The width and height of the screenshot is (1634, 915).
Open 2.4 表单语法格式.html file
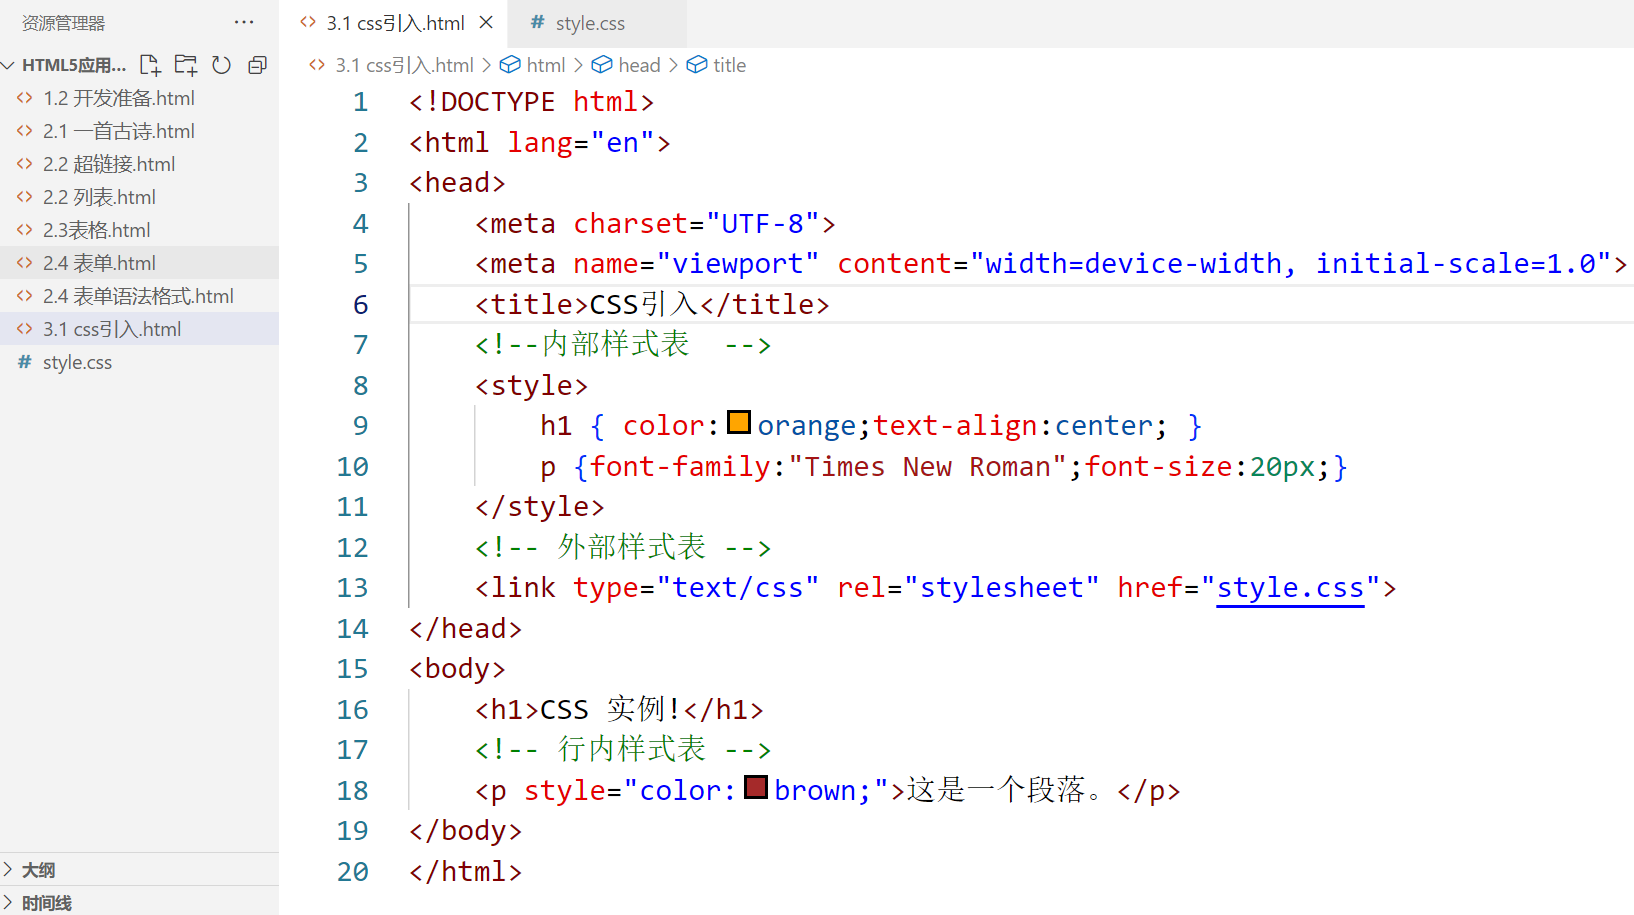pos(138,296)
